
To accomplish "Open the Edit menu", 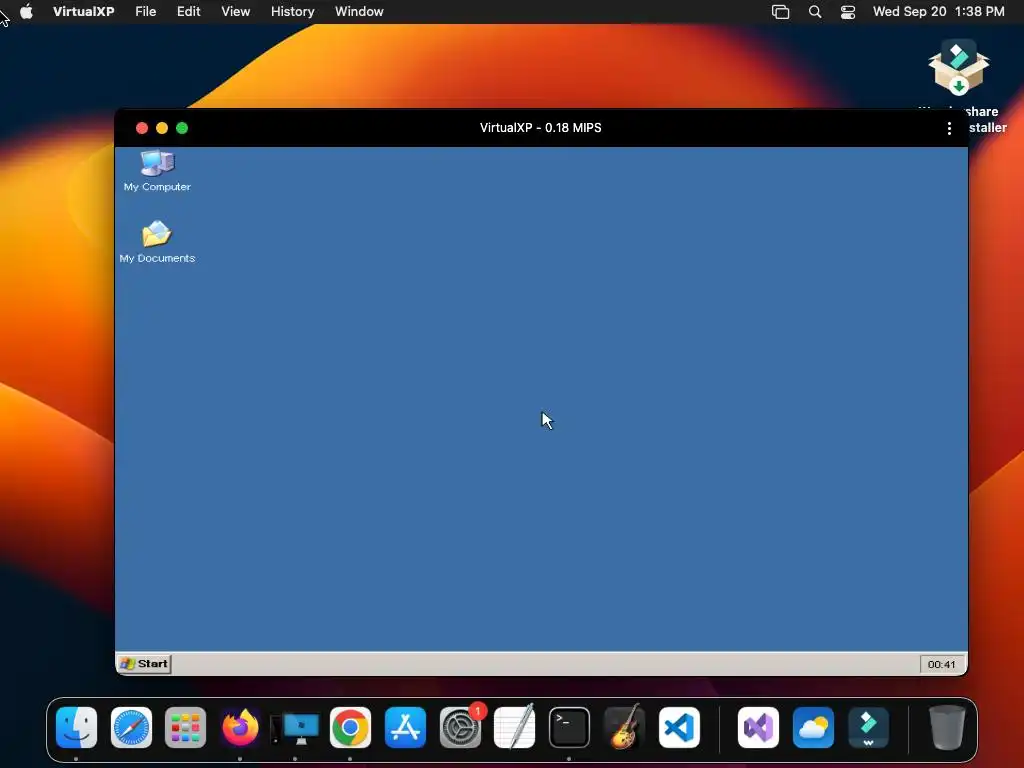I will (x=188, y=12).
